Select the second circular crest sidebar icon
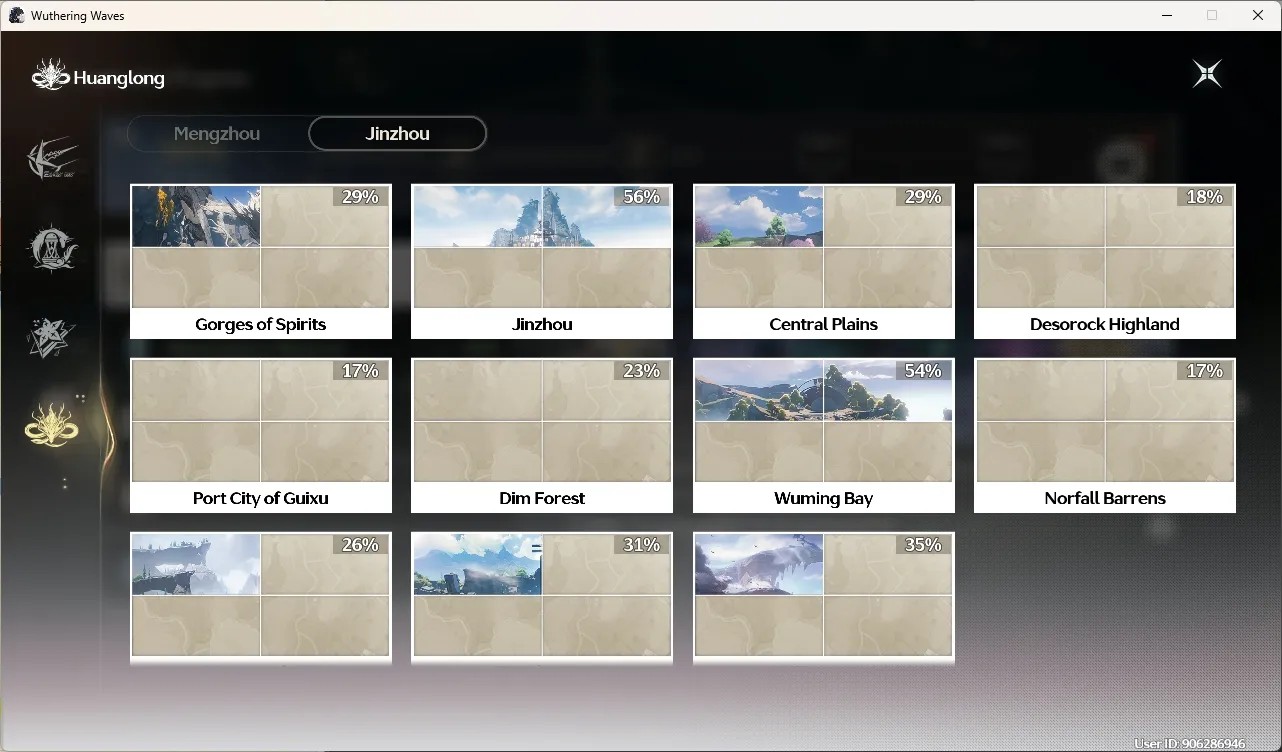 pyautogui.click(x=52, y=248)
